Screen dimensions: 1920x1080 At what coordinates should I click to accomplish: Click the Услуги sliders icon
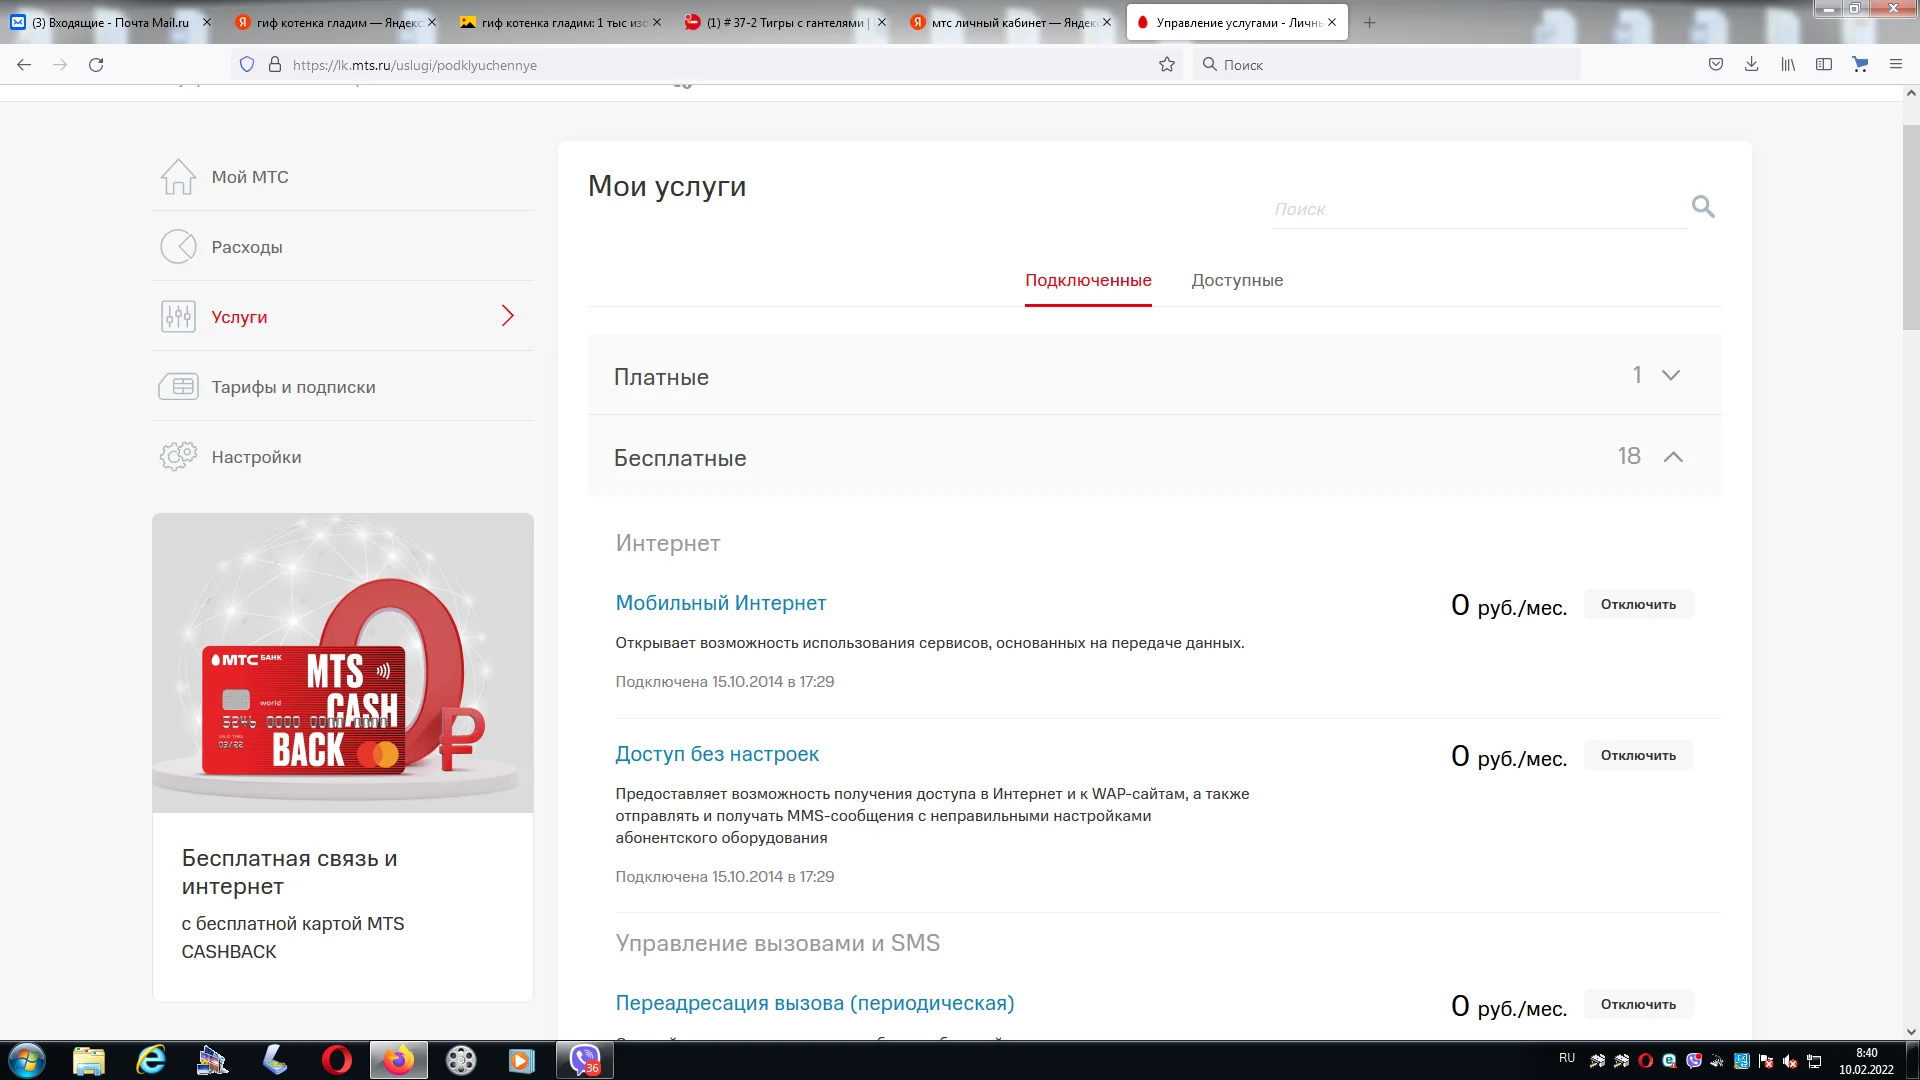tap(178, 316)
